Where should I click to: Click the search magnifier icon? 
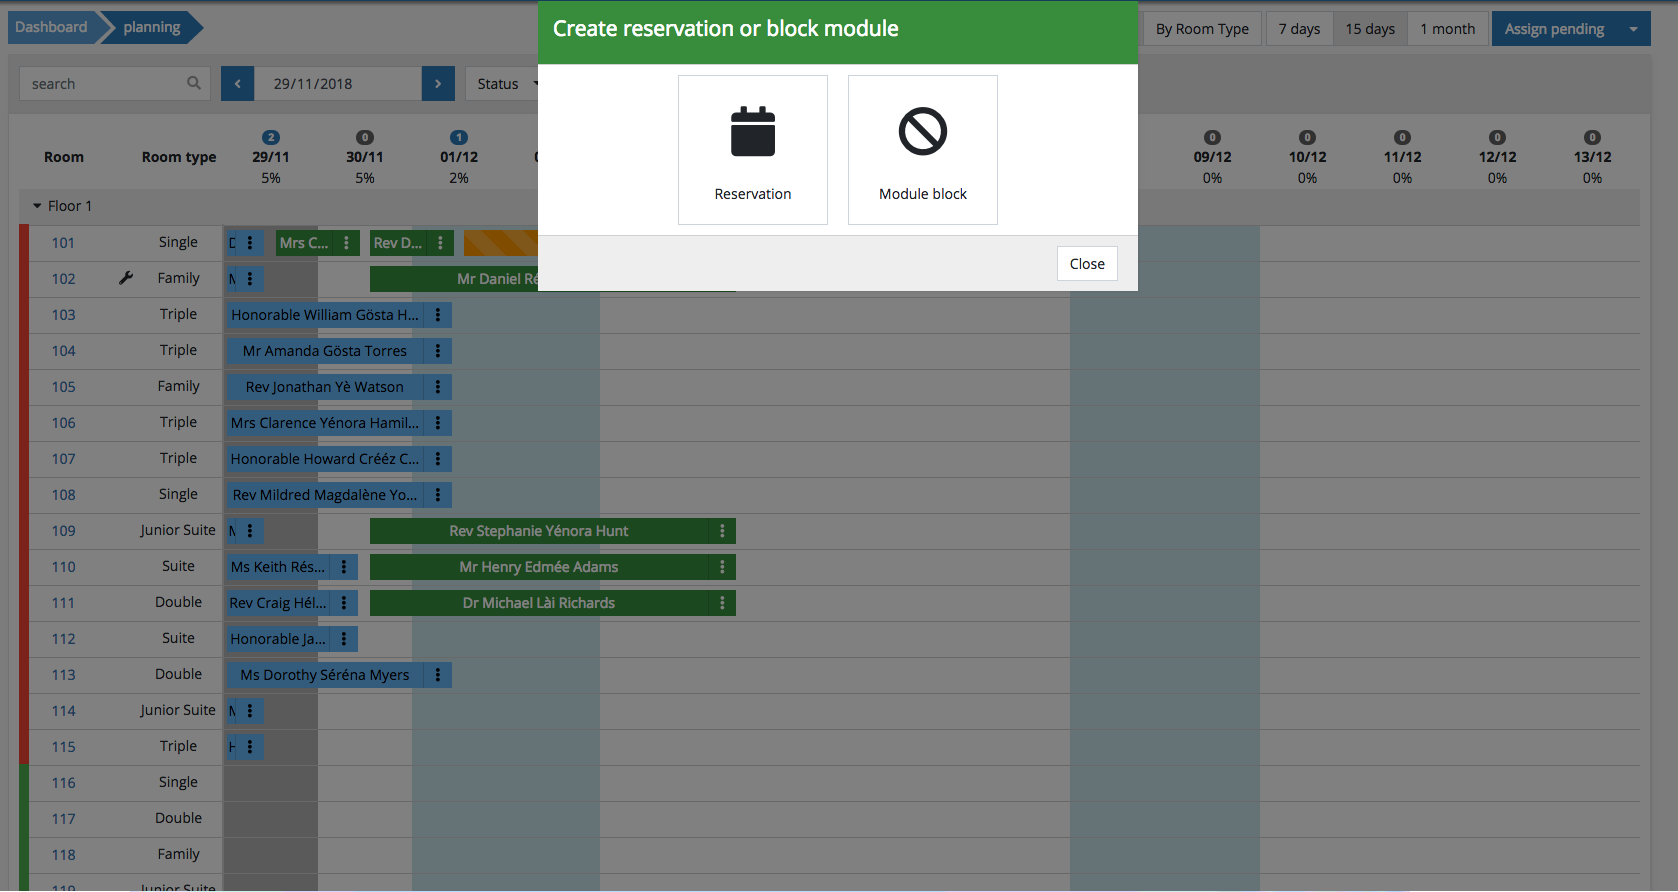coord(194,83)
